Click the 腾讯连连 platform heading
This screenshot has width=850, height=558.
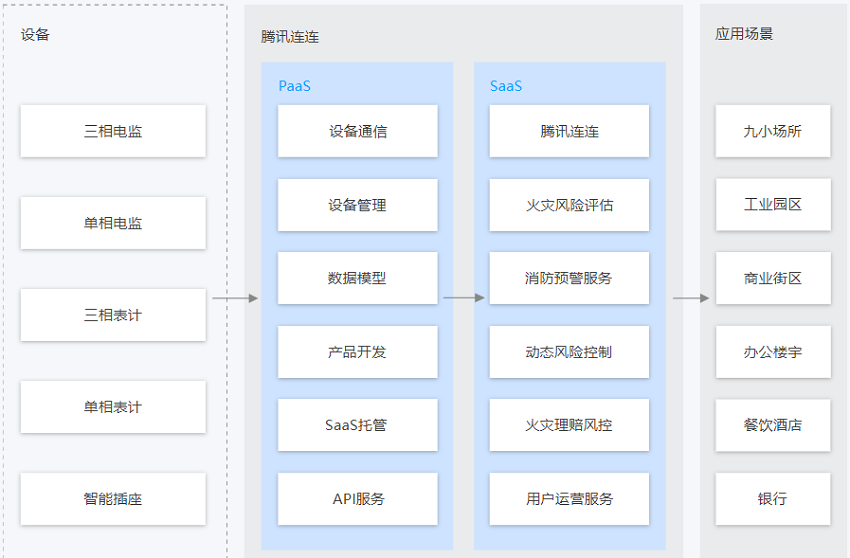[x=290, y=37]
